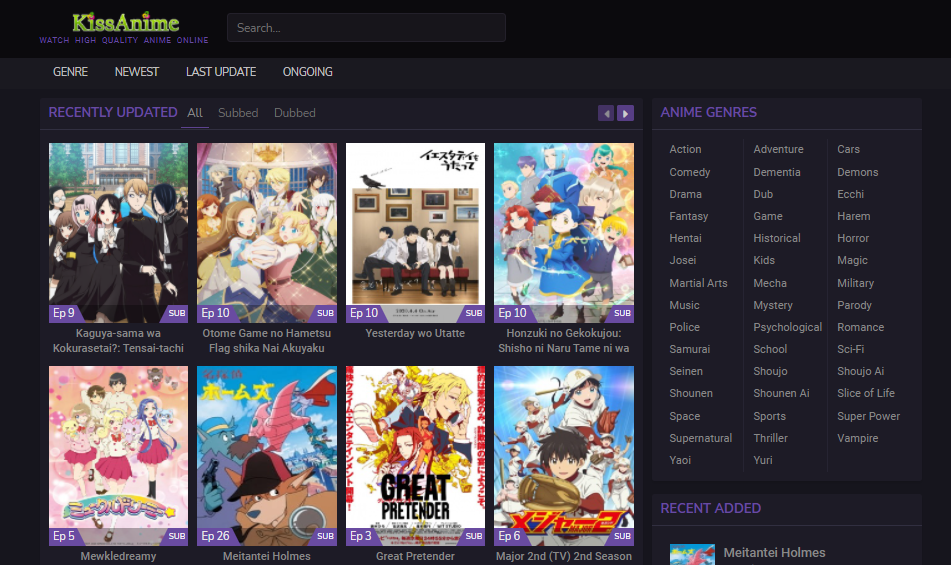Select the Thriller genre
952x566 pixels.
point(770,438)
